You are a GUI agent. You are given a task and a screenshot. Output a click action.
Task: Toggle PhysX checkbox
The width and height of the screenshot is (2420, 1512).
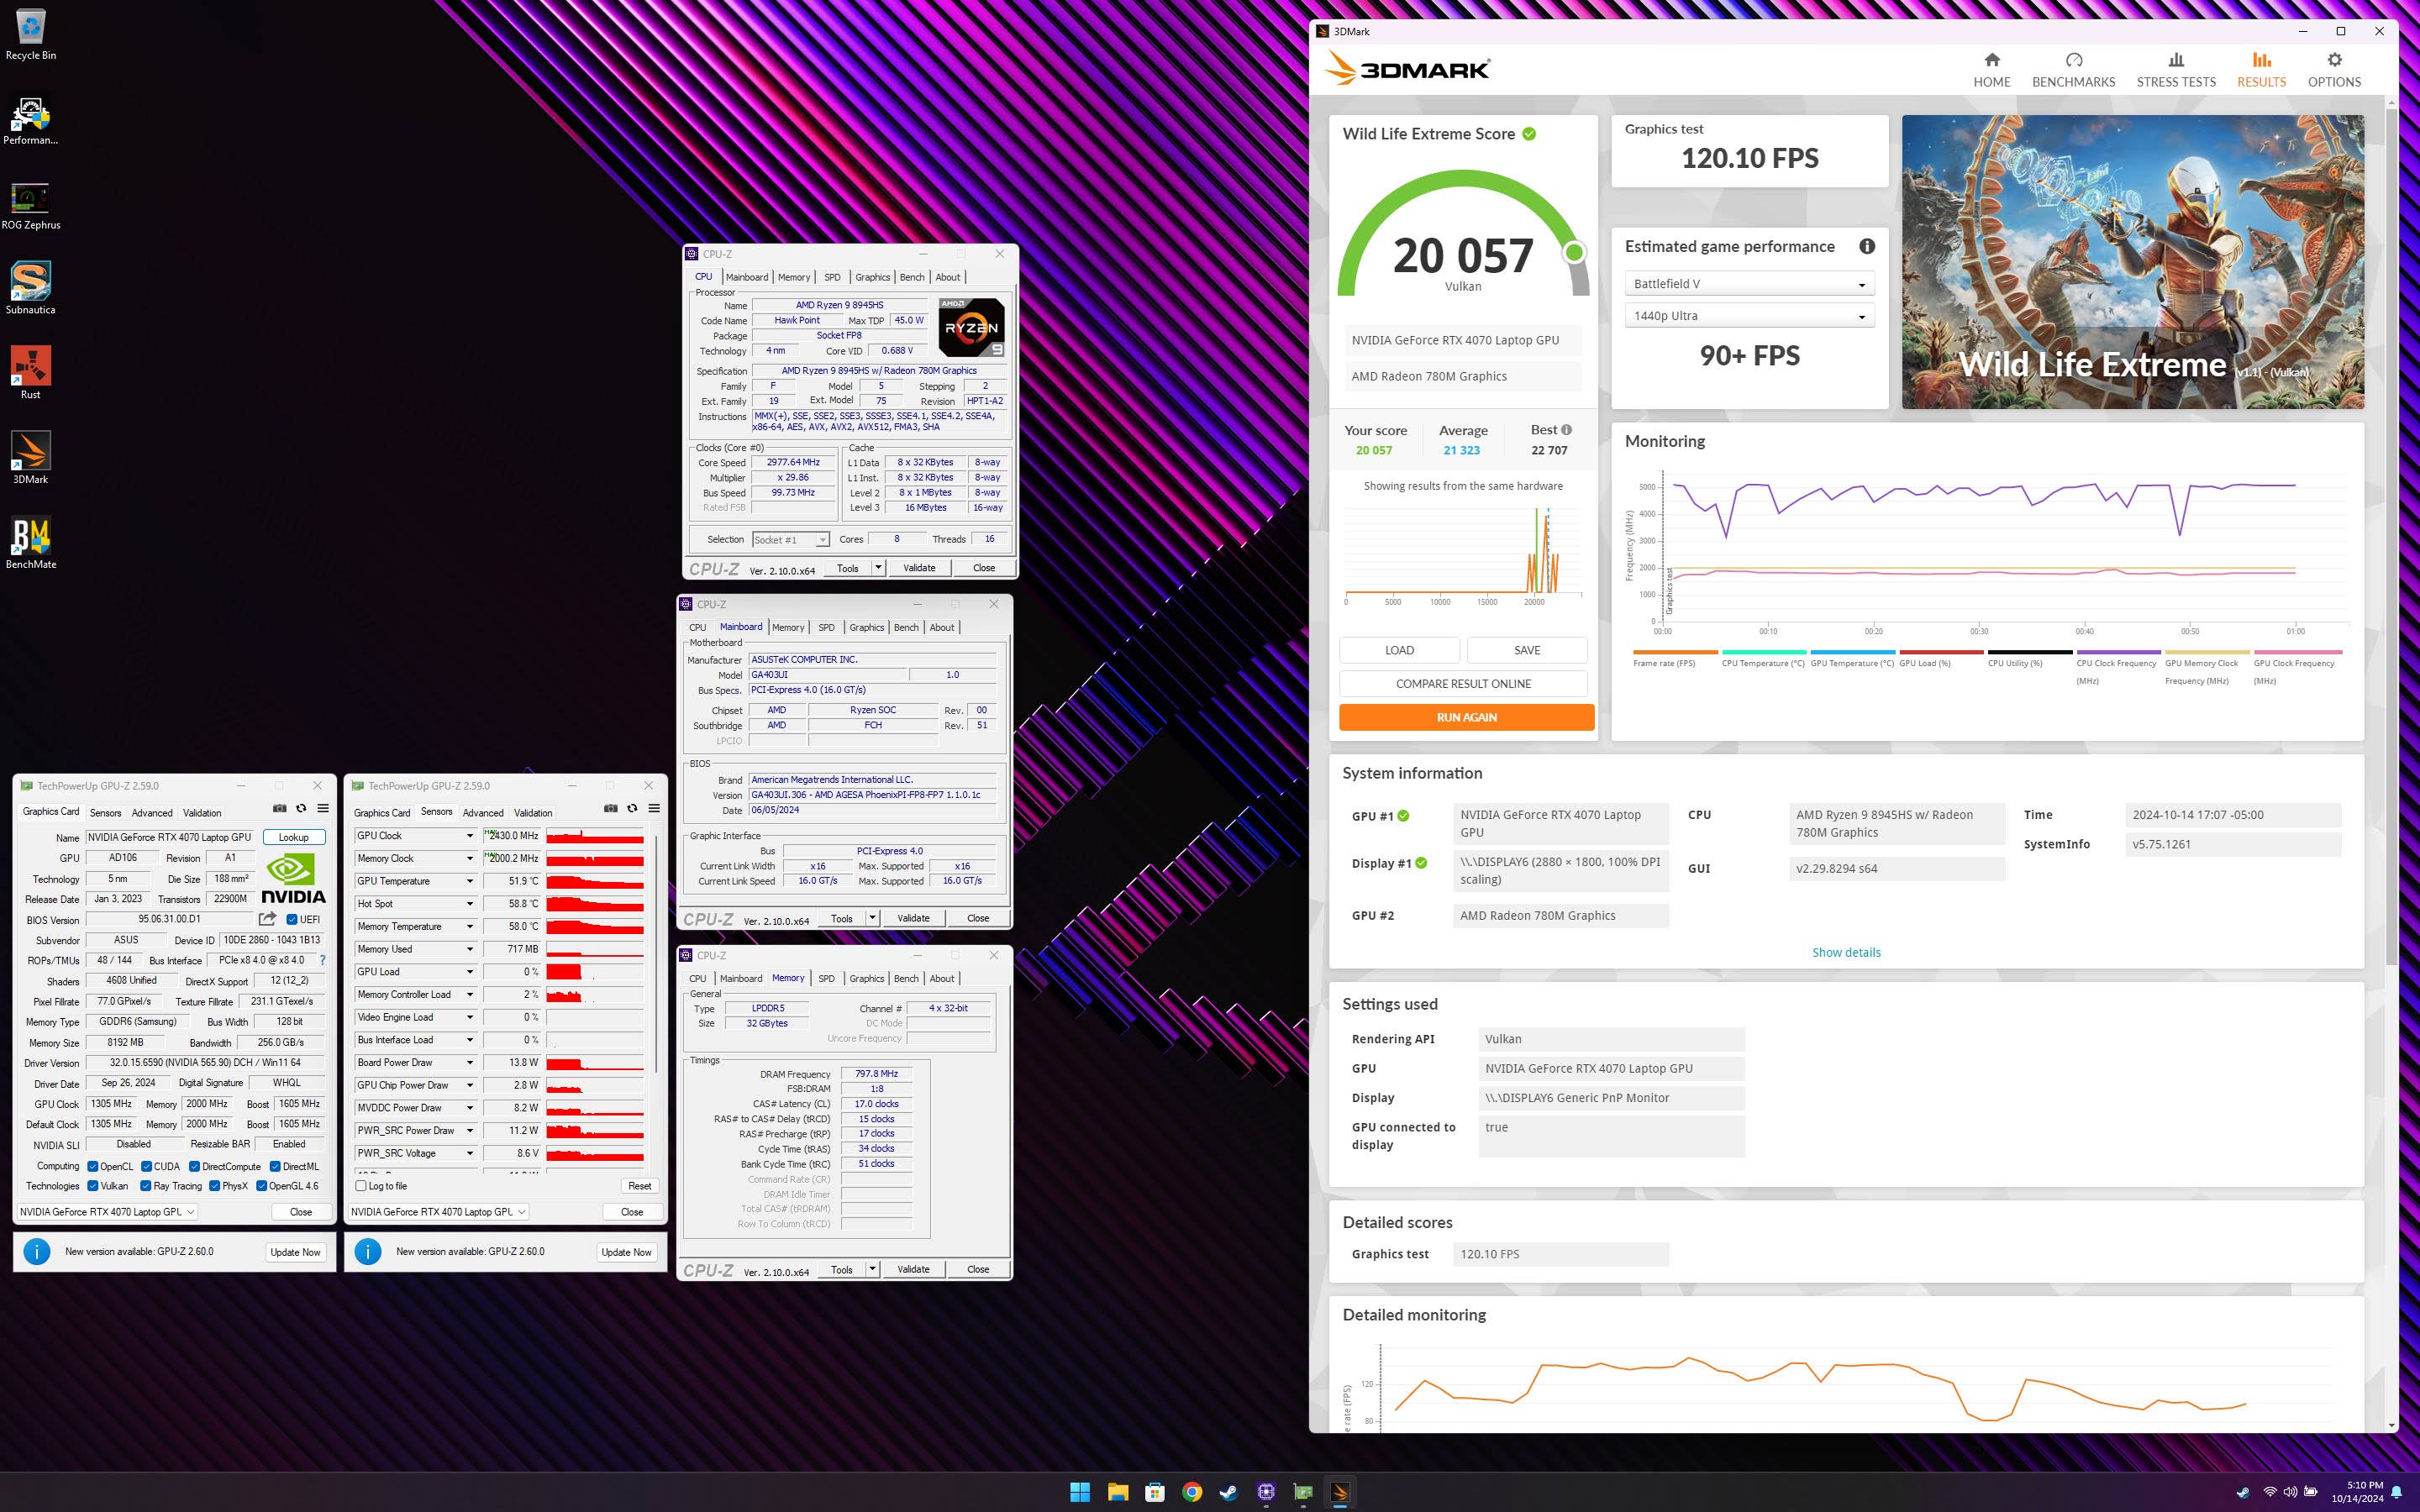click(214, 1186)
